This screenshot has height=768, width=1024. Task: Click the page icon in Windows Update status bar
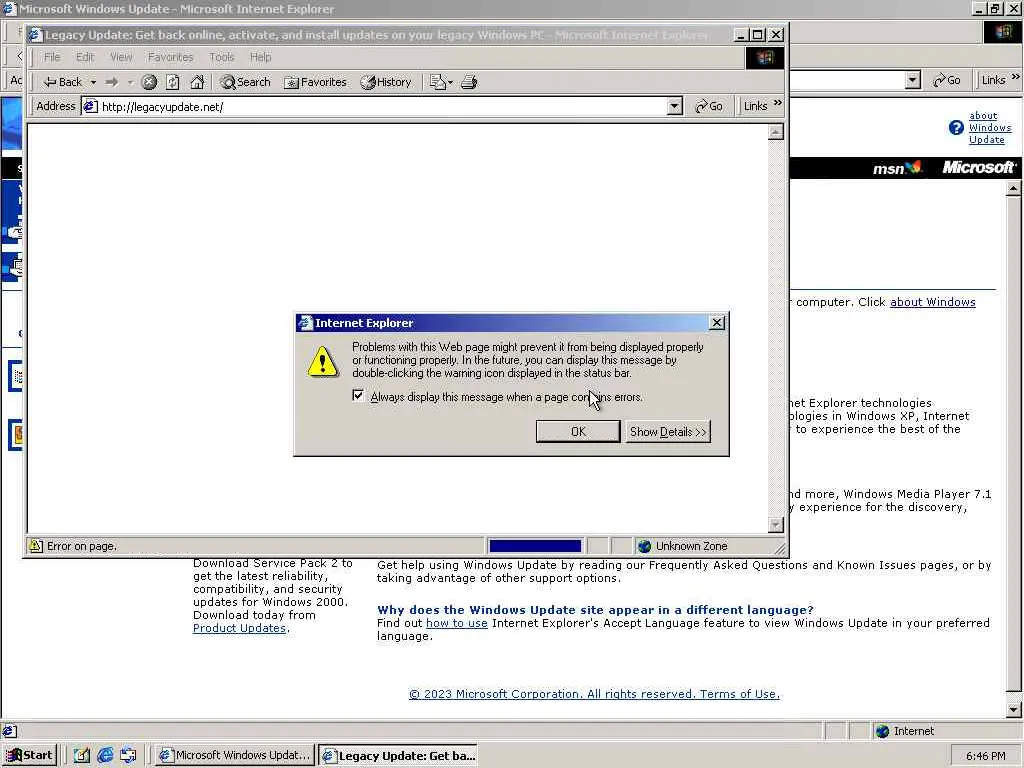(9, 731)
